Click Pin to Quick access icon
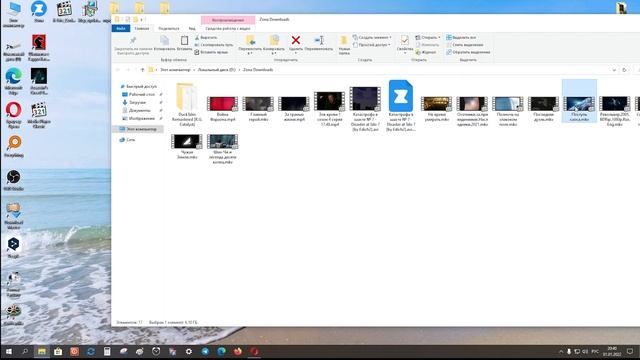The height and width of the screenshot is (360, 640). pos(133,40)
